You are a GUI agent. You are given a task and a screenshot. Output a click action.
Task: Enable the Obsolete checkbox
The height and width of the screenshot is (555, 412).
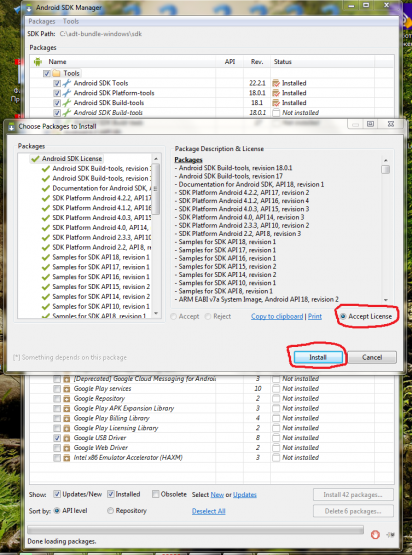click(155, 494)
